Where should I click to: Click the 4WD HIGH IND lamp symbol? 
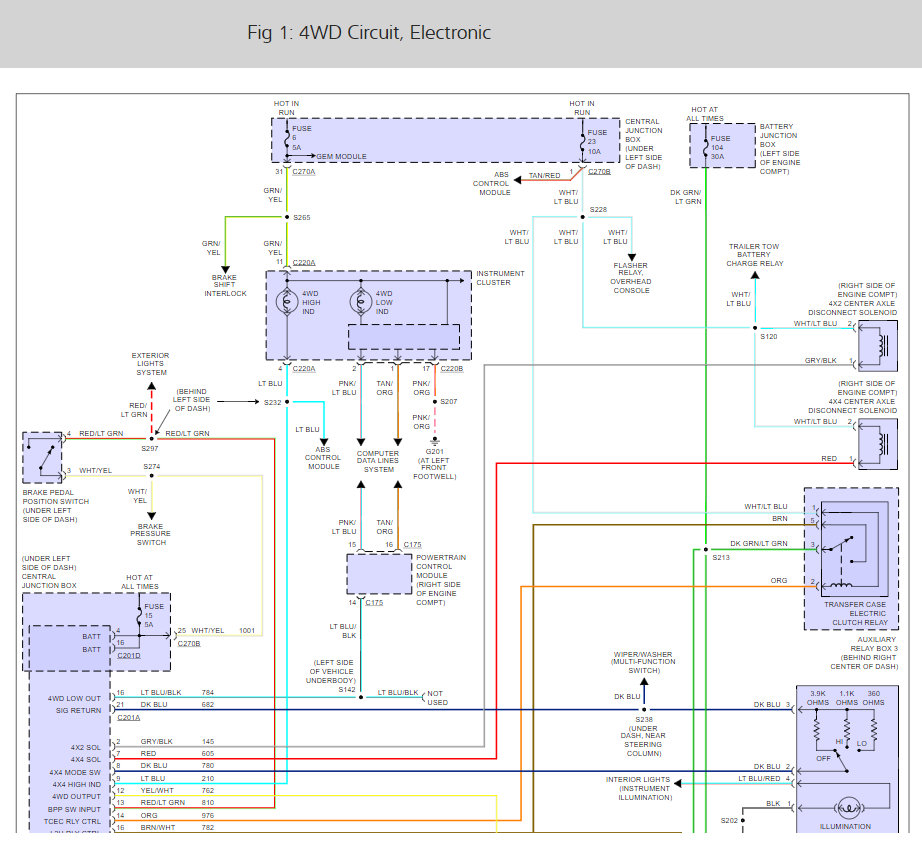tap(287, 302)
